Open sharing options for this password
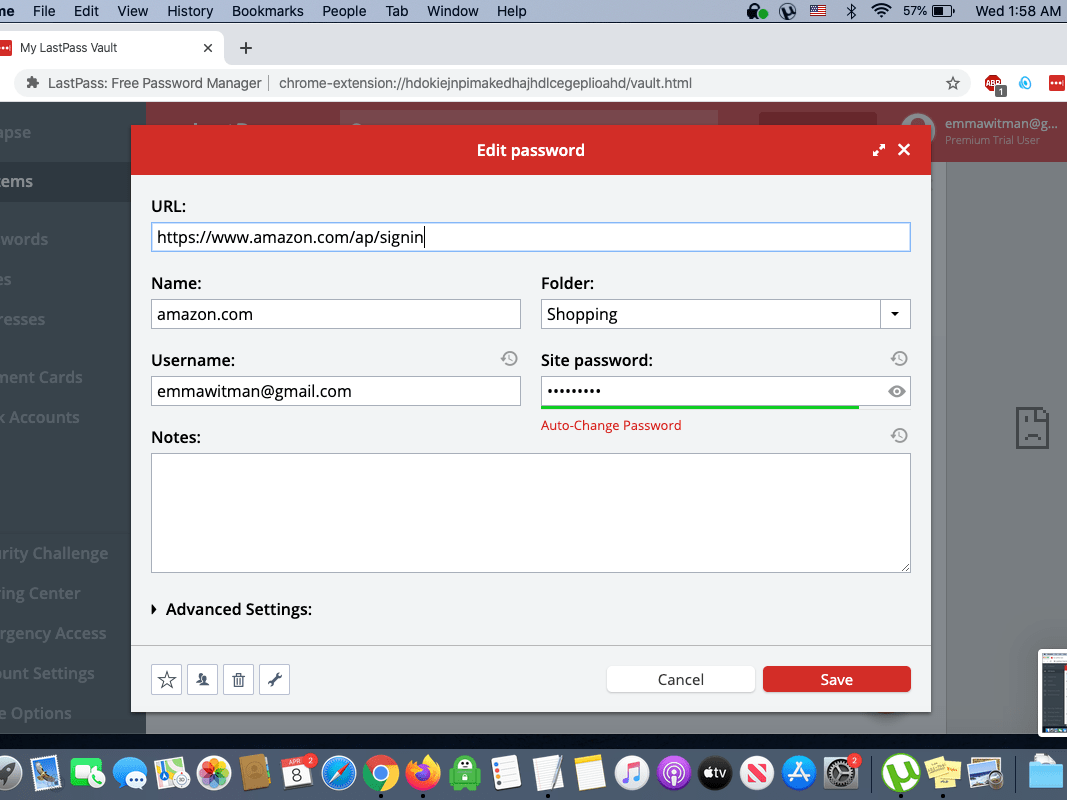Screen dimensions: 1067x800 (202, 679)
